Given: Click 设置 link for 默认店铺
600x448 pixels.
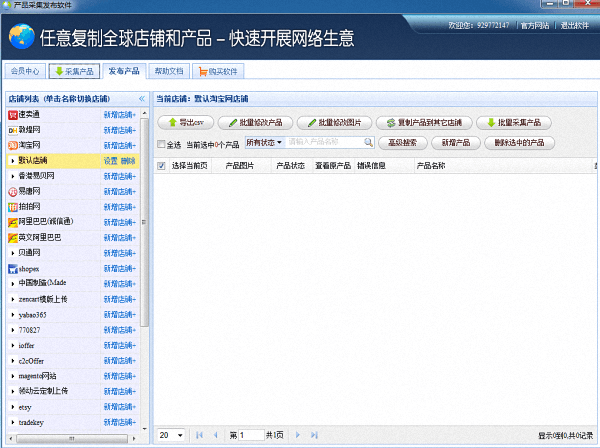Looking at the screenshot, I should tap(111, 161).
